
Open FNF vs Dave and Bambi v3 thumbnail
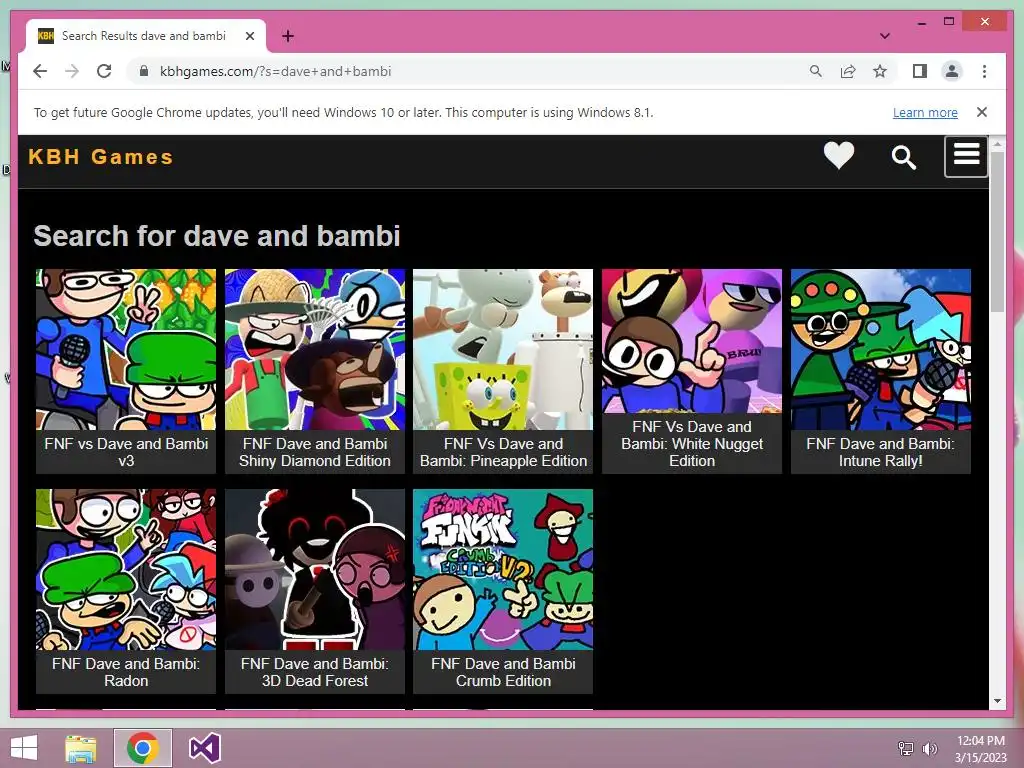126,349
